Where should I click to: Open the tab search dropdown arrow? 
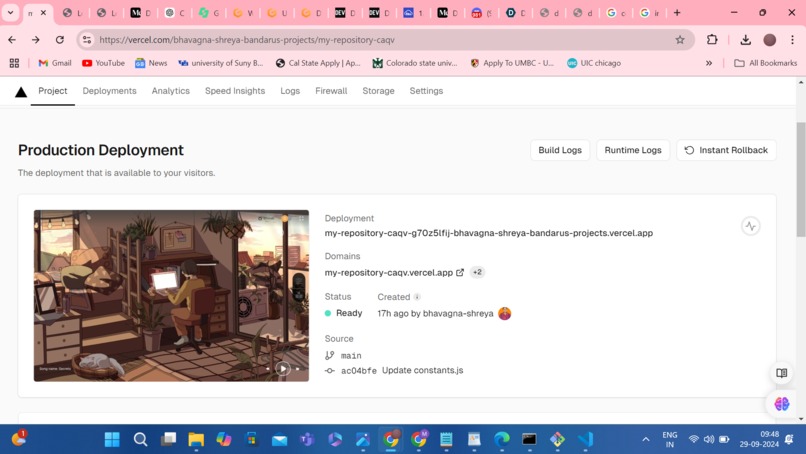point(10,12)
